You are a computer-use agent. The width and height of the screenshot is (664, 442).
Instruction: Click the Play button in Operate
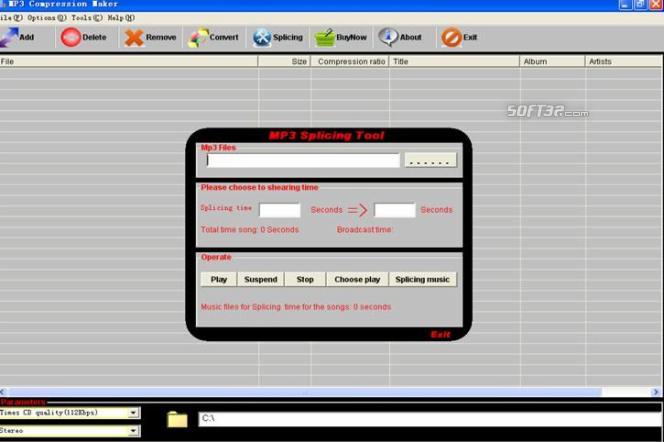(x=219, y=279)
